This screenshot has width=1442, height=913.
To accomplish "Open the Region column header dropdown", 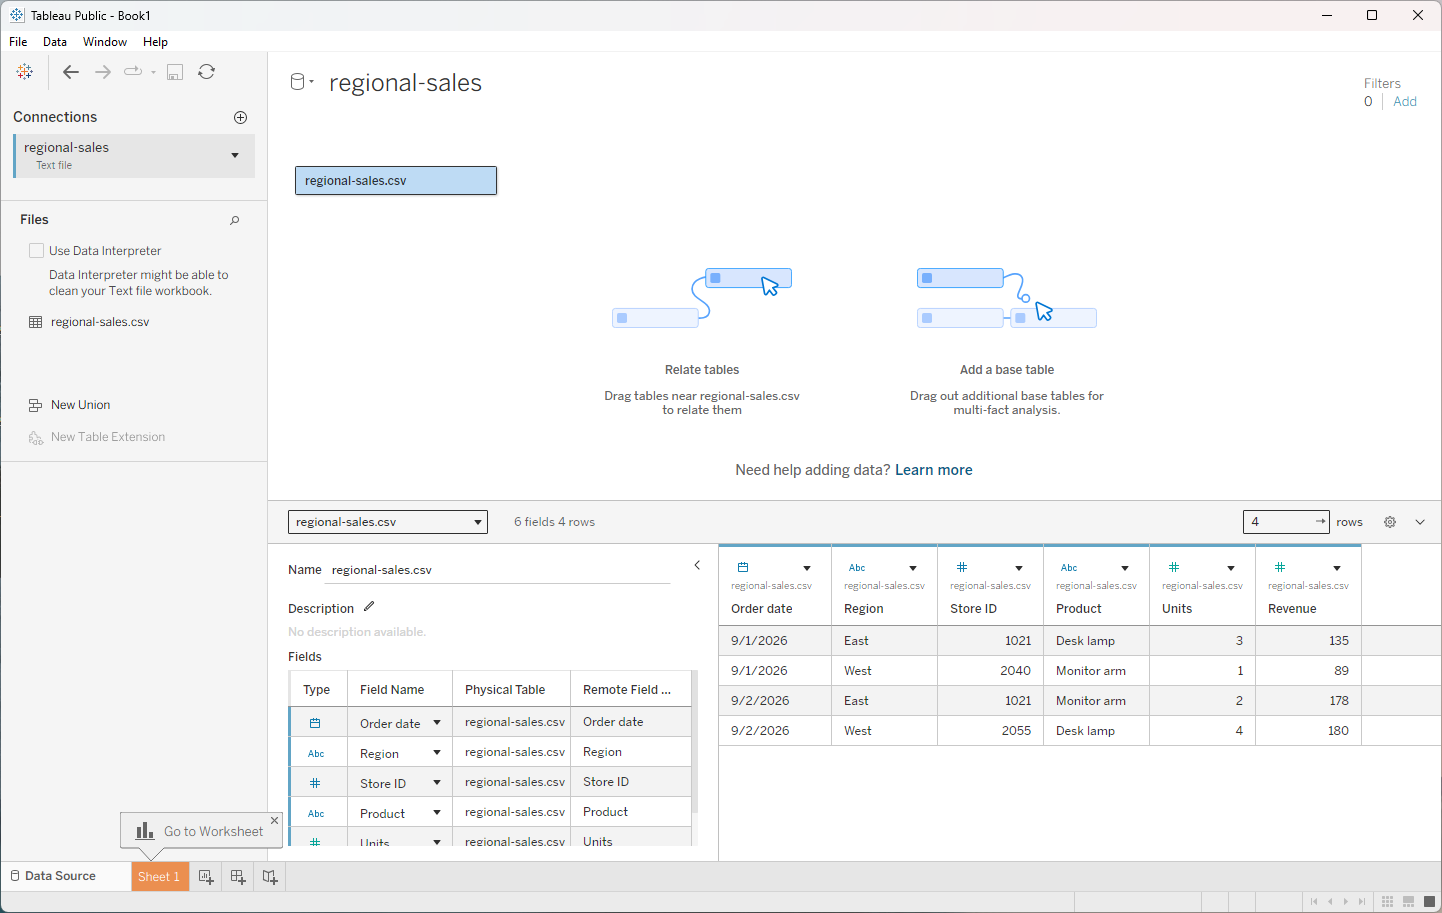I will pyautogui.click(x=913, y=568).
